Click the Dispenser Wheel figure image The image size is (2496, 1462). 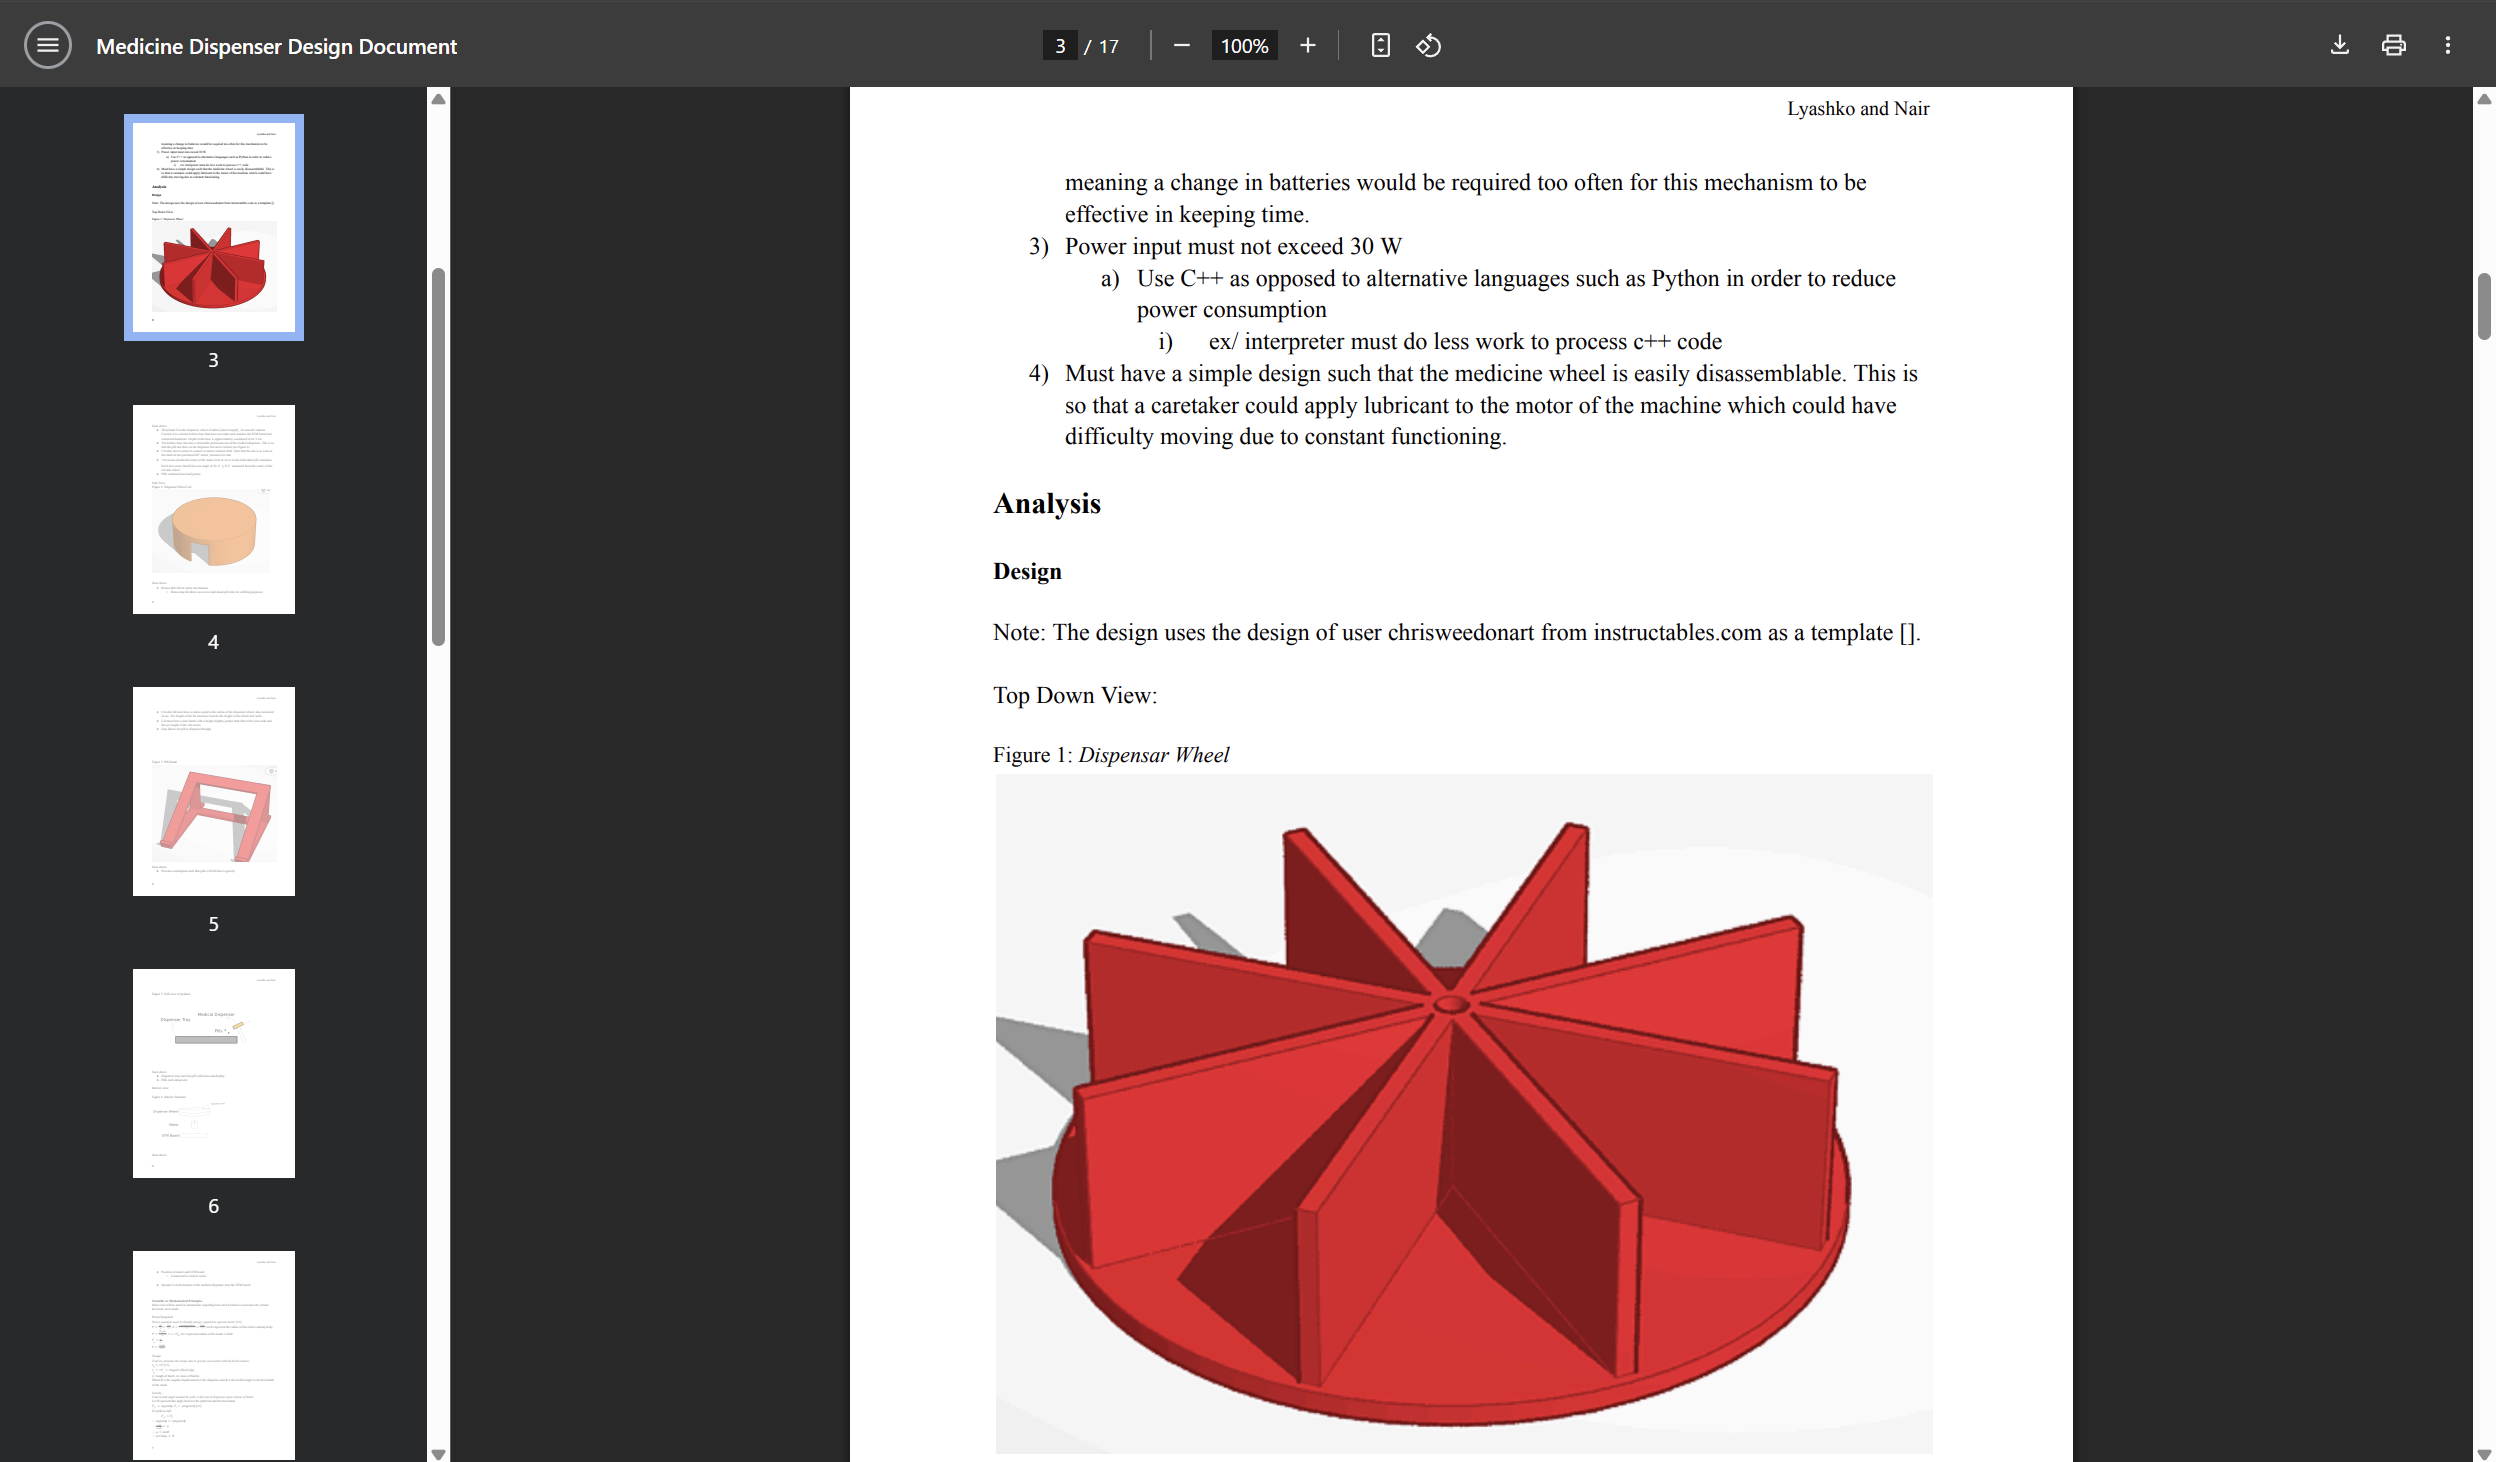point(1463,1112)
